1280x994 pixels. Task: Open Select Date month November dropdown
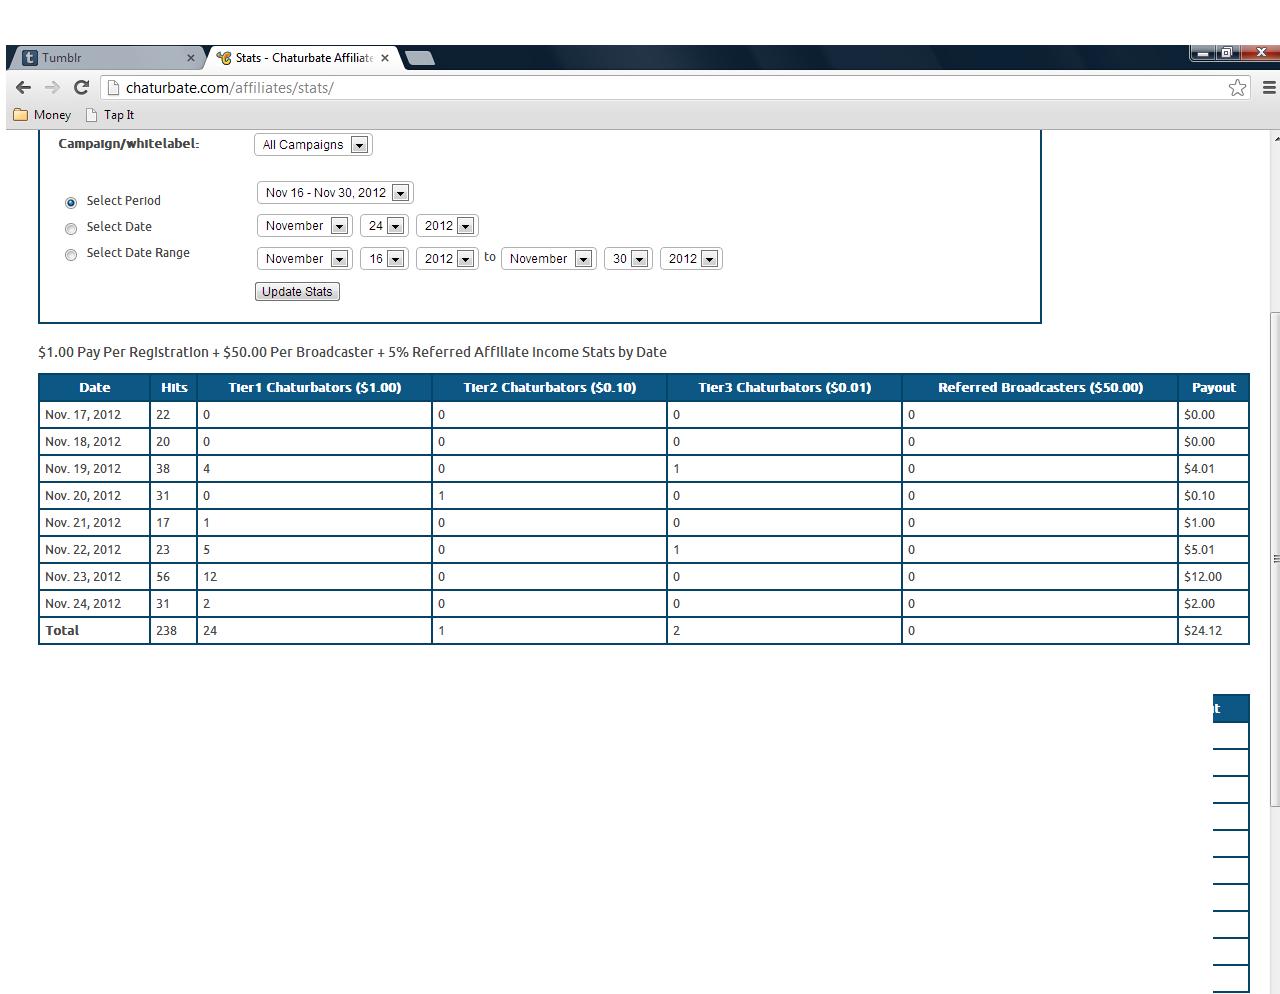[x=305, y=226]
